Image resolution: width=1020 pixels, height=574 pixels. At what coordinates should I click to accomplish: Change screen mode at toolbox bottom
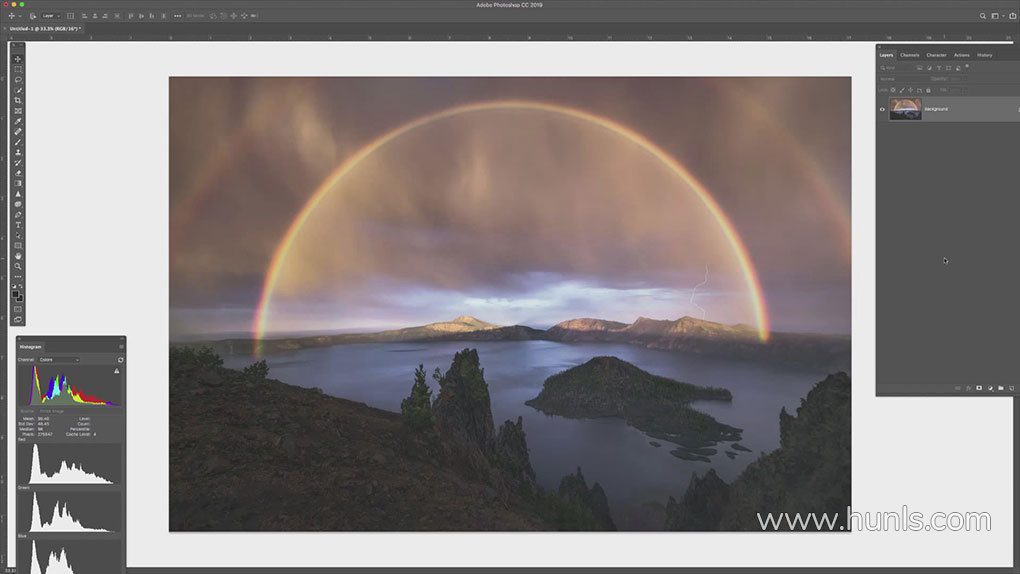point(18,320)
